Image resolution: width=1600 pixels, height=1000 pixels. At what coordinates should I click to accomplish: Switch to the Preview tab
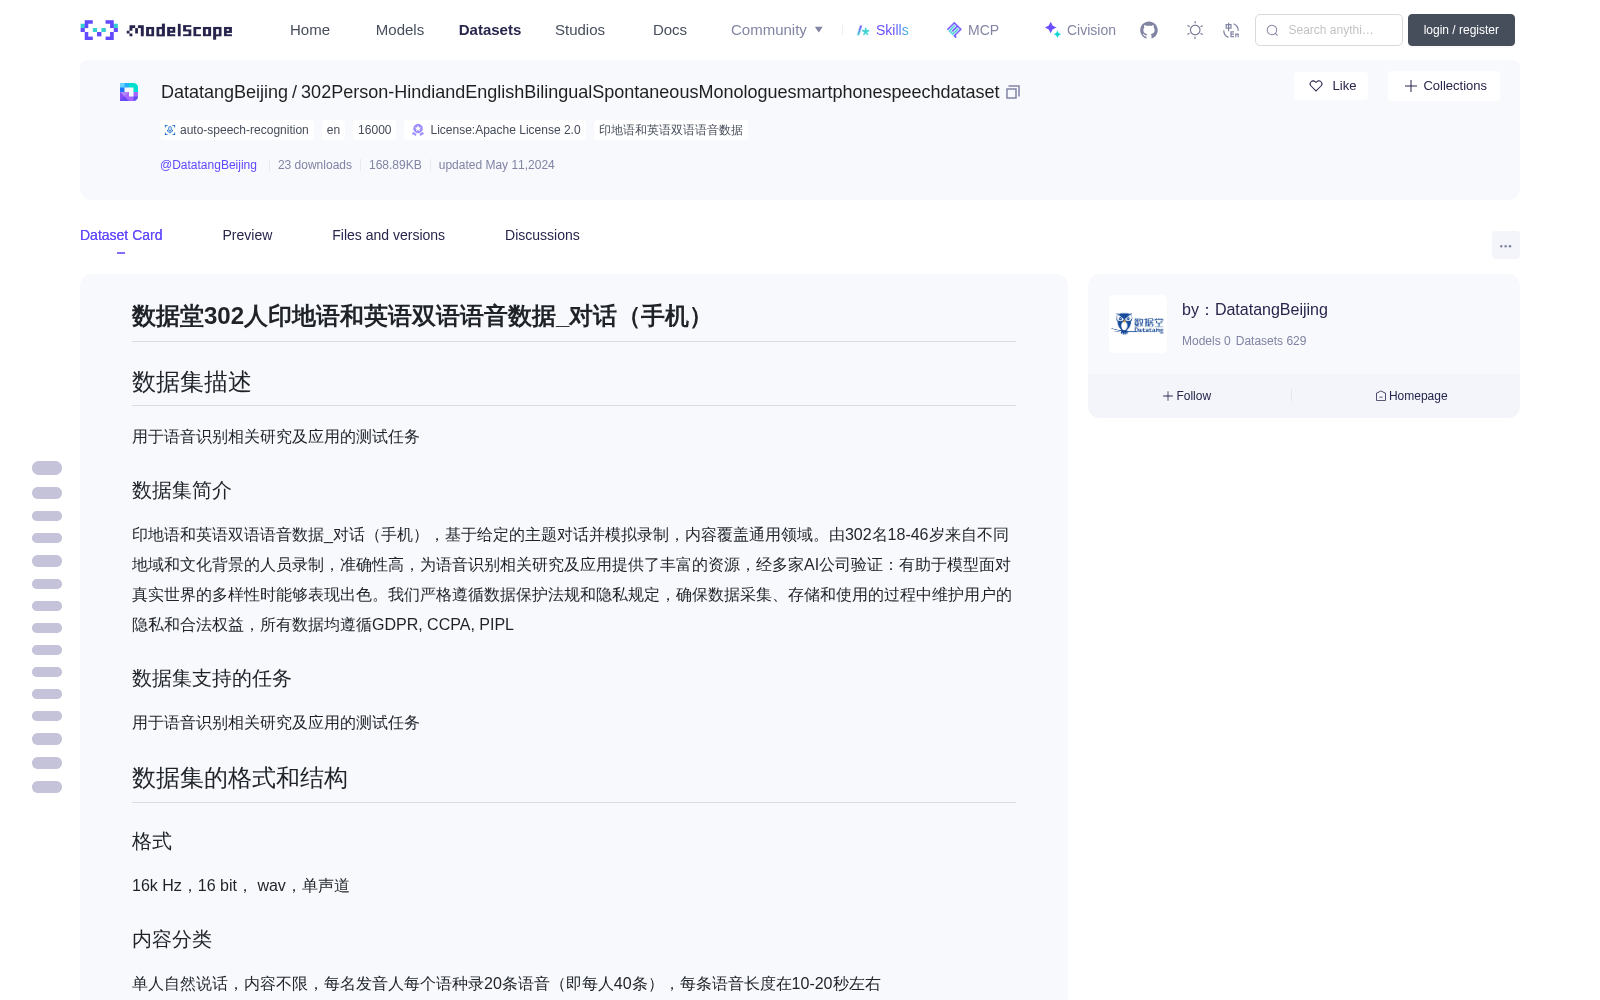[x=247, y=235]
